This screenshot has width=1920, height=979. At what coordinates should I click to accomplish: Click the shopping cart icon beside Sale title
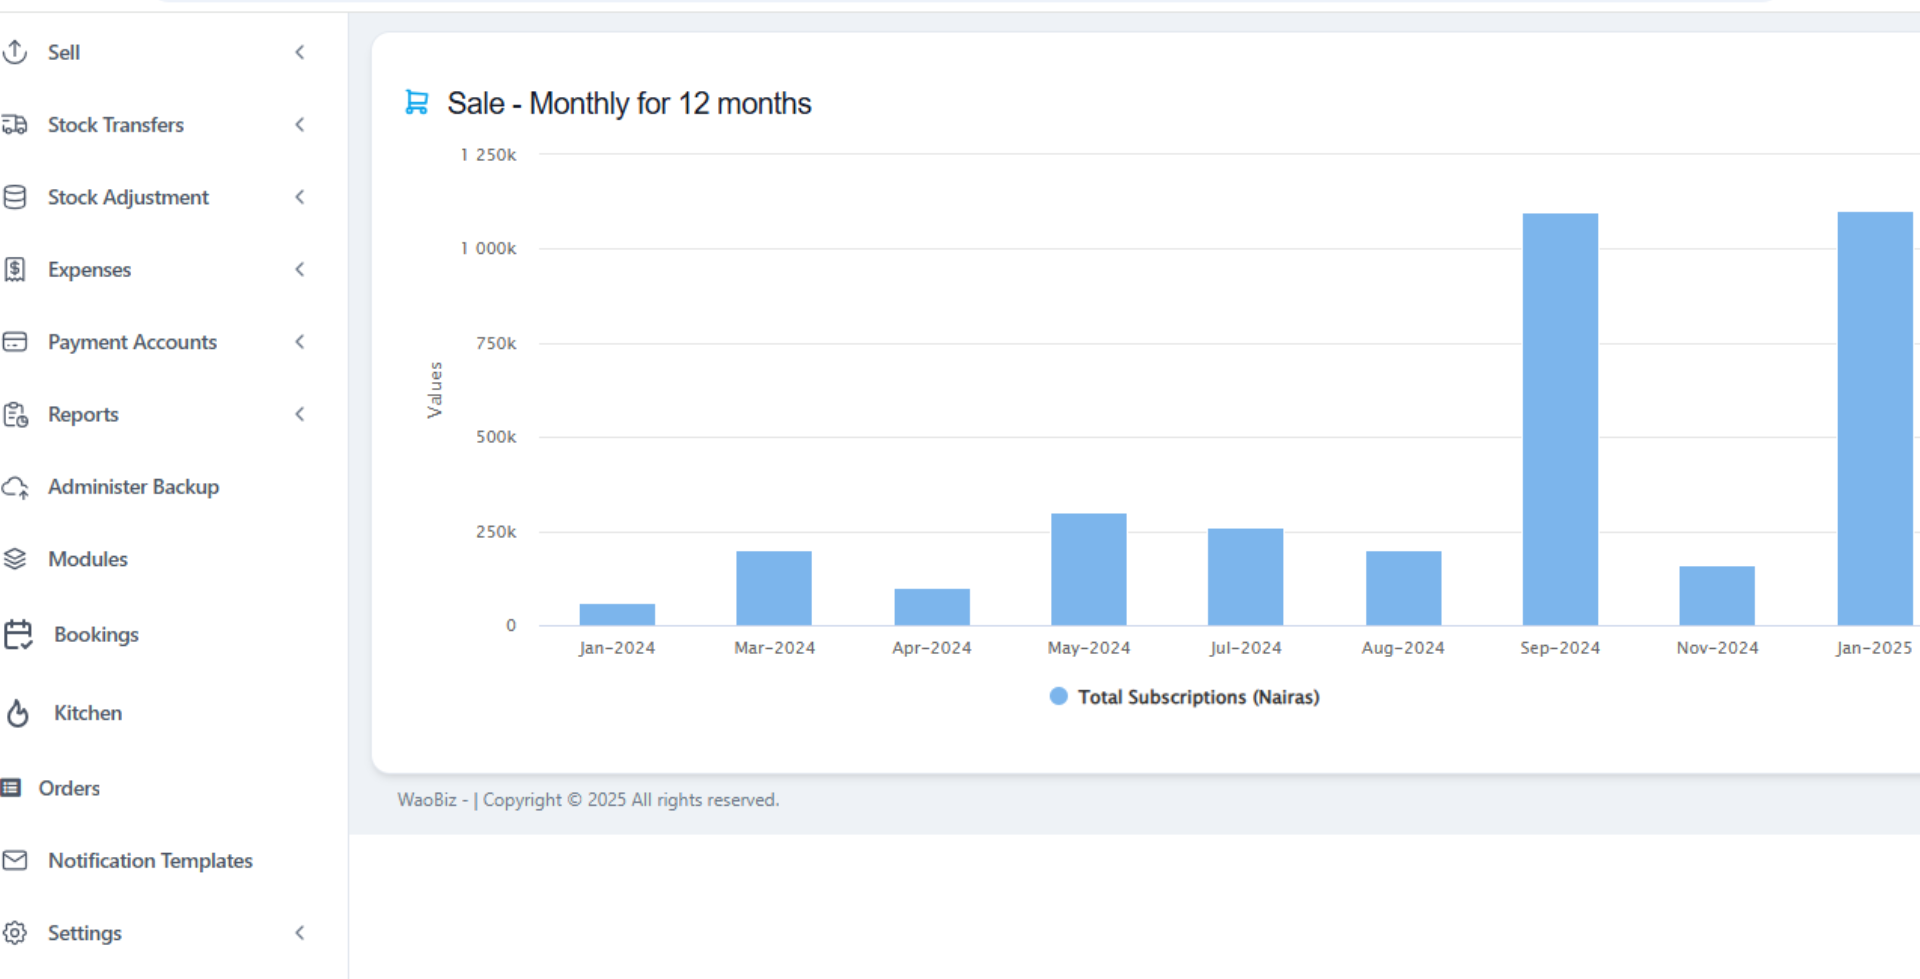416,102
